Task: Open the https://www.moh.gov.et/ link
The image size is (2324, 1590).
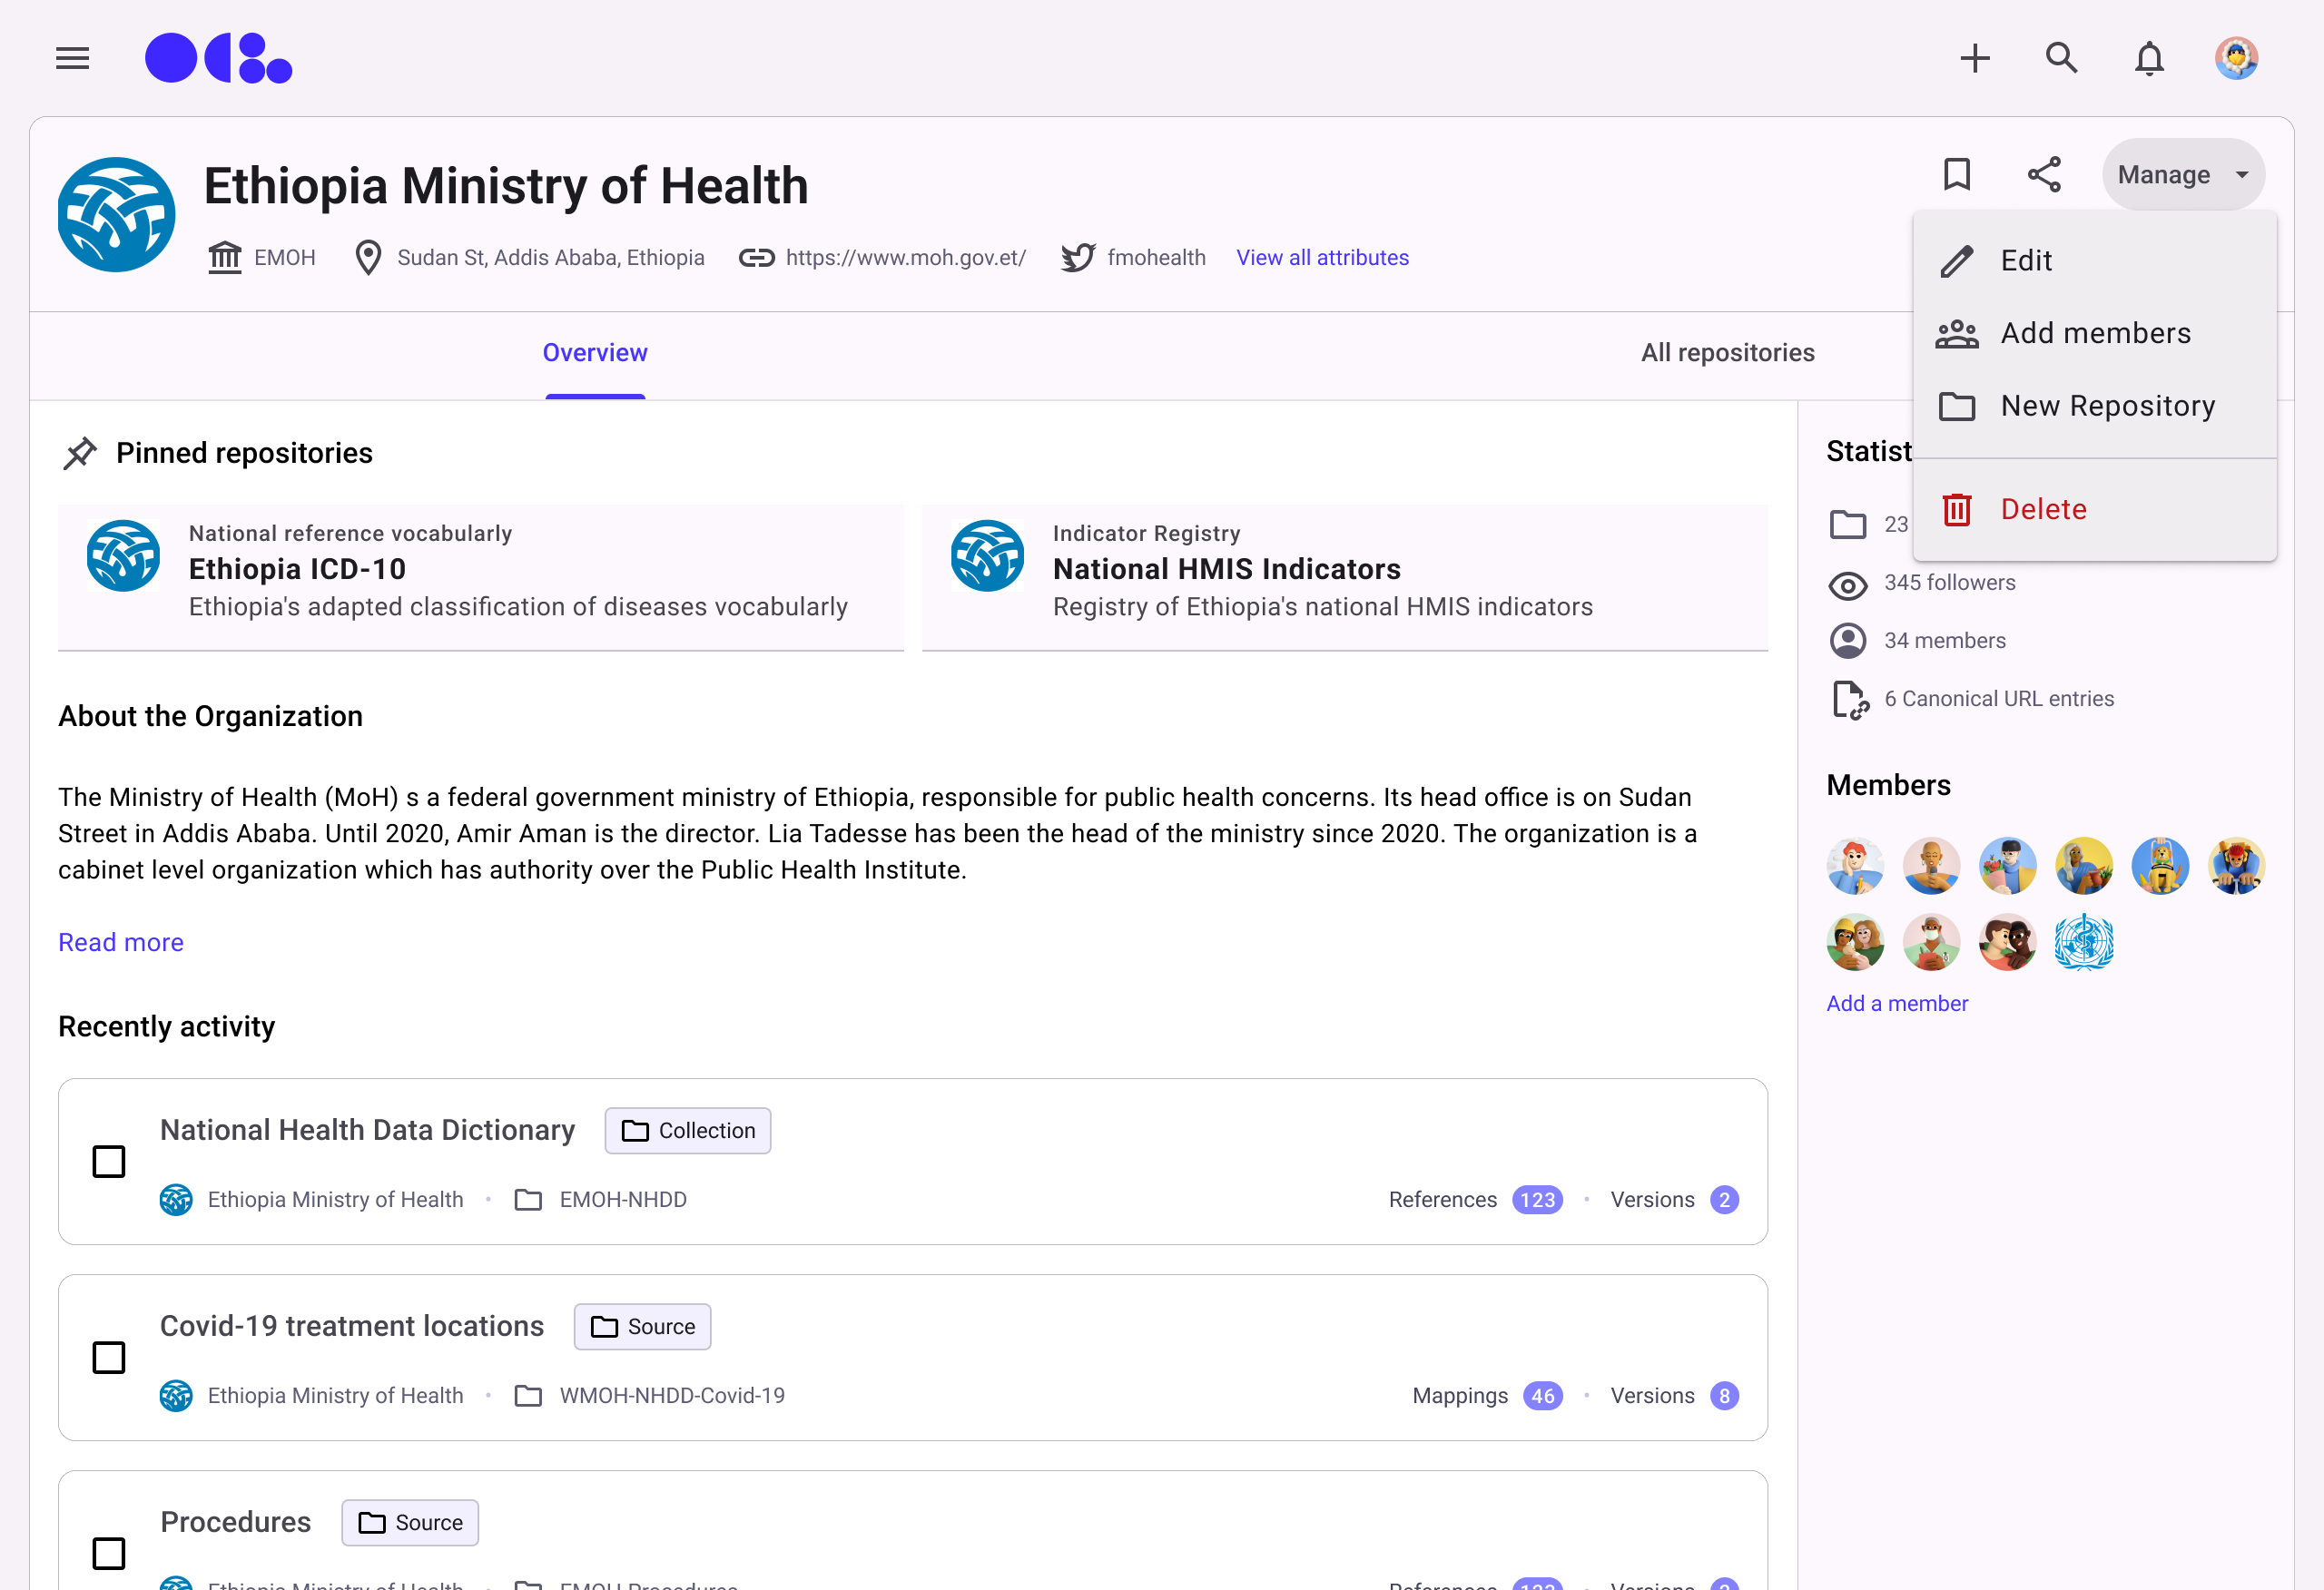Action: (x=905, y=257)
